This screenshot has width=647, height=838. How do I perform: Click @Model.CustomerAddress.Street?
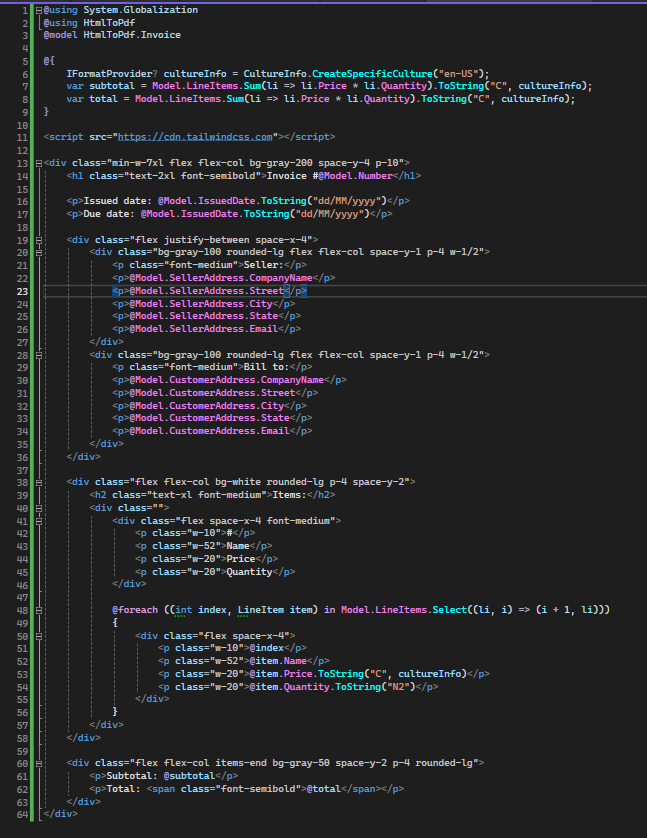212,393
